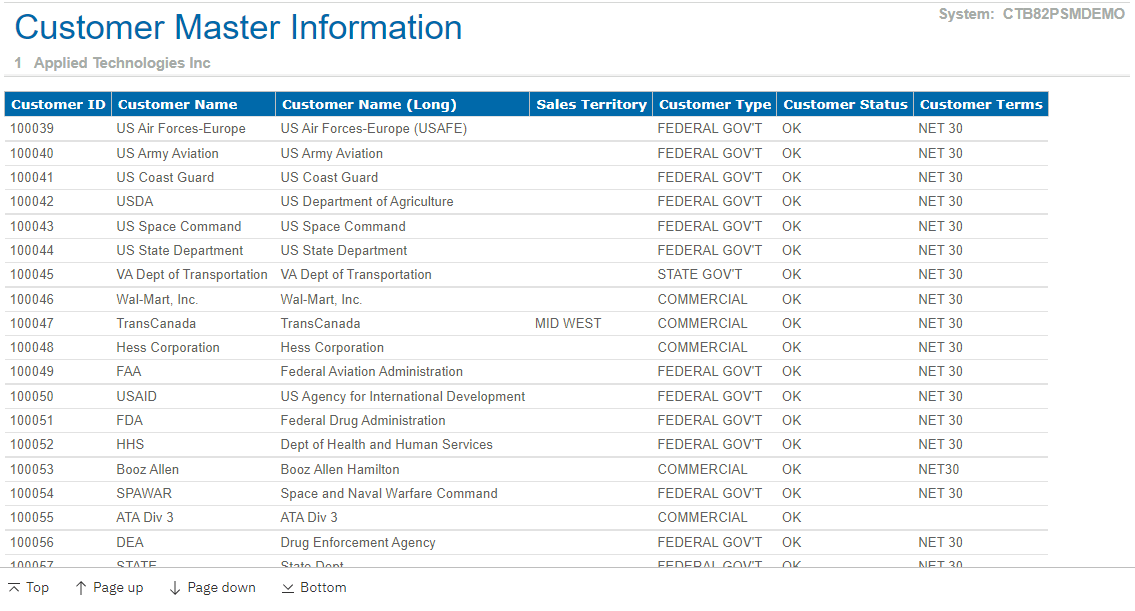This screenshot has width=1135, height=611.
Task: Click the STATE GOV'T customer type cell
Action: tap(700, 274)
